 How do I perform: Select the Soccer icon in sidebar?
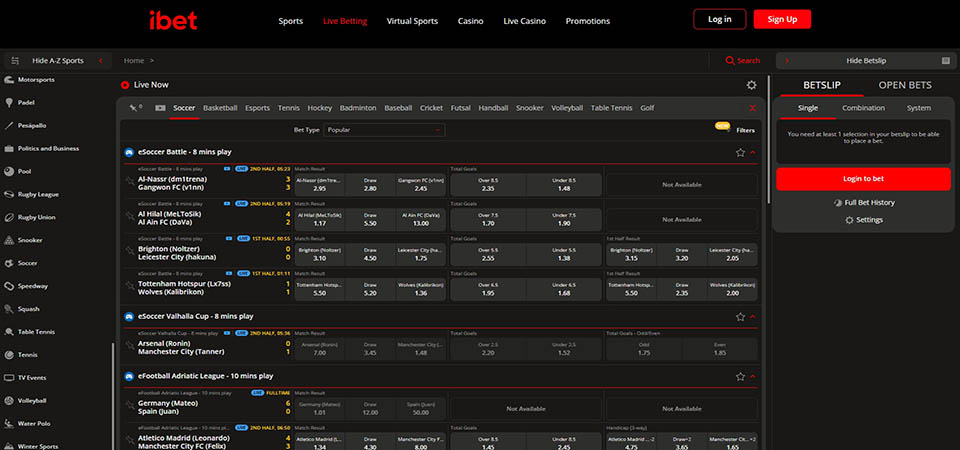coord(9,263)
